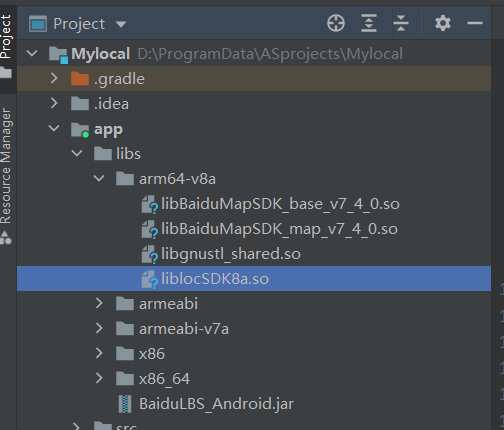Click the Collapse All icon
The width and height of the screenshot is (504, 430).
coord(401,23)
